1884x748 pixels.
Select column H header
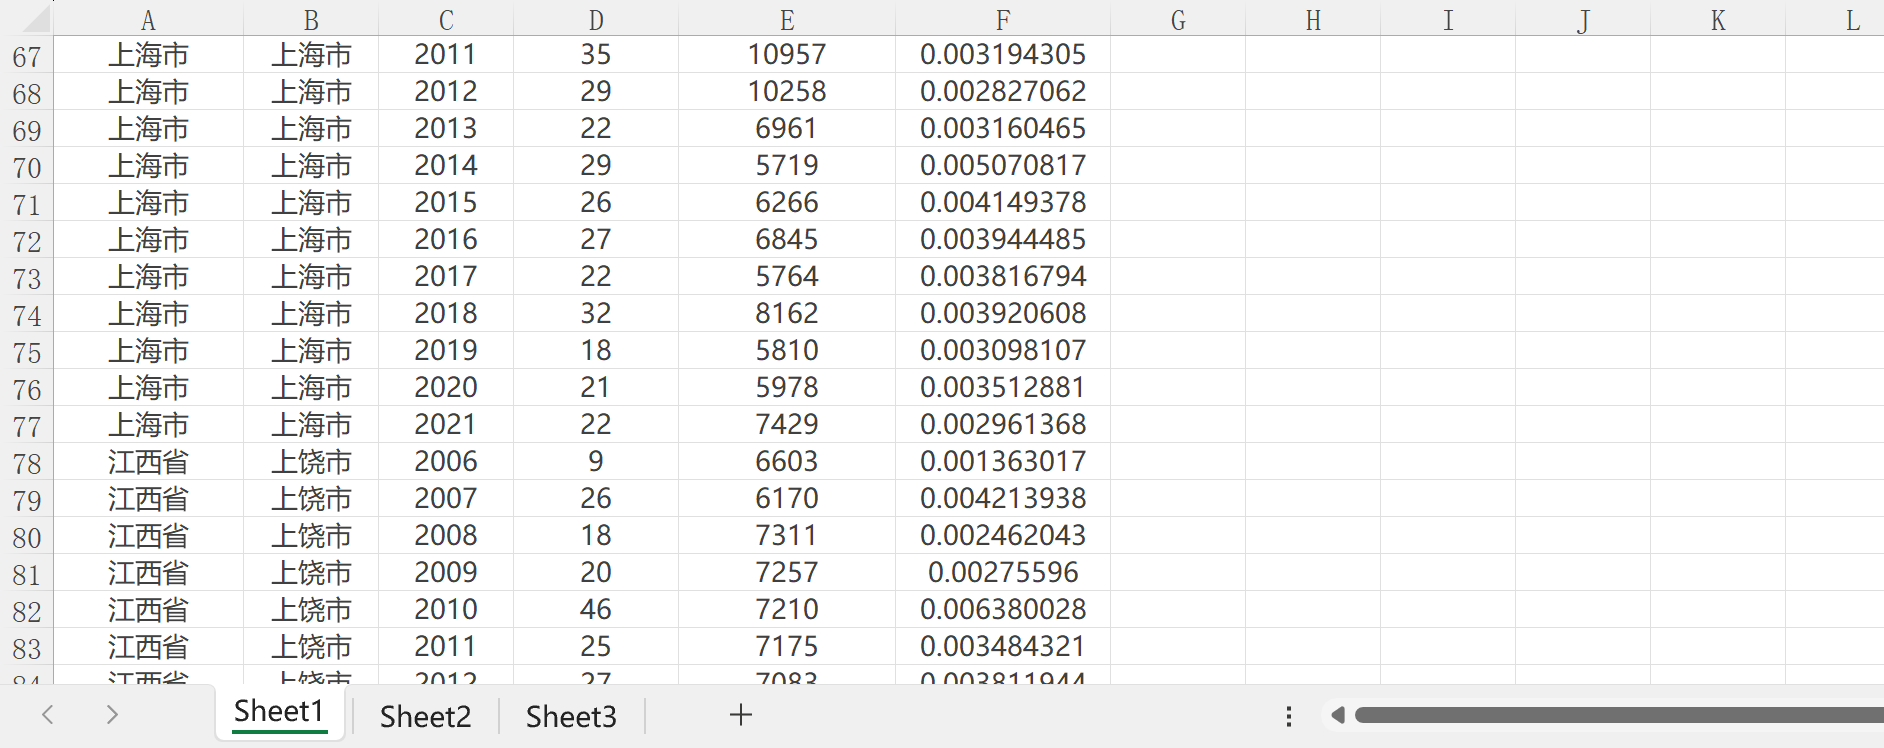pyautogui.click(x=1313, y=20)
